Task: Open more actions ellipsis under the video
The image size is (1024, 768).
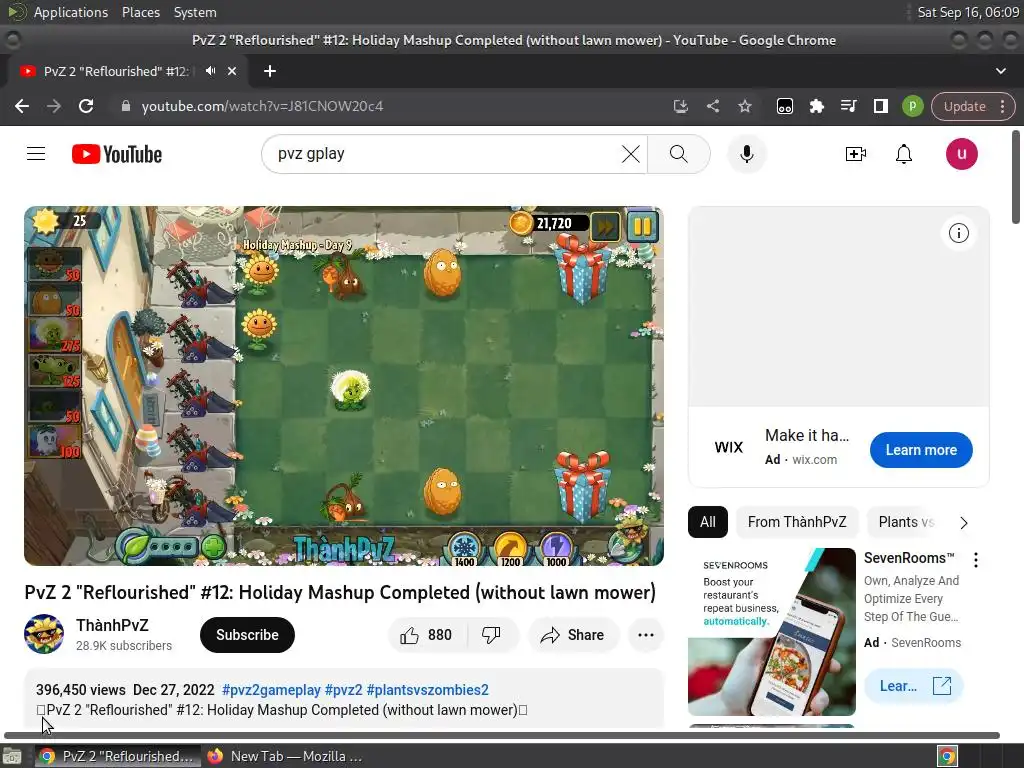Action: 646,635
